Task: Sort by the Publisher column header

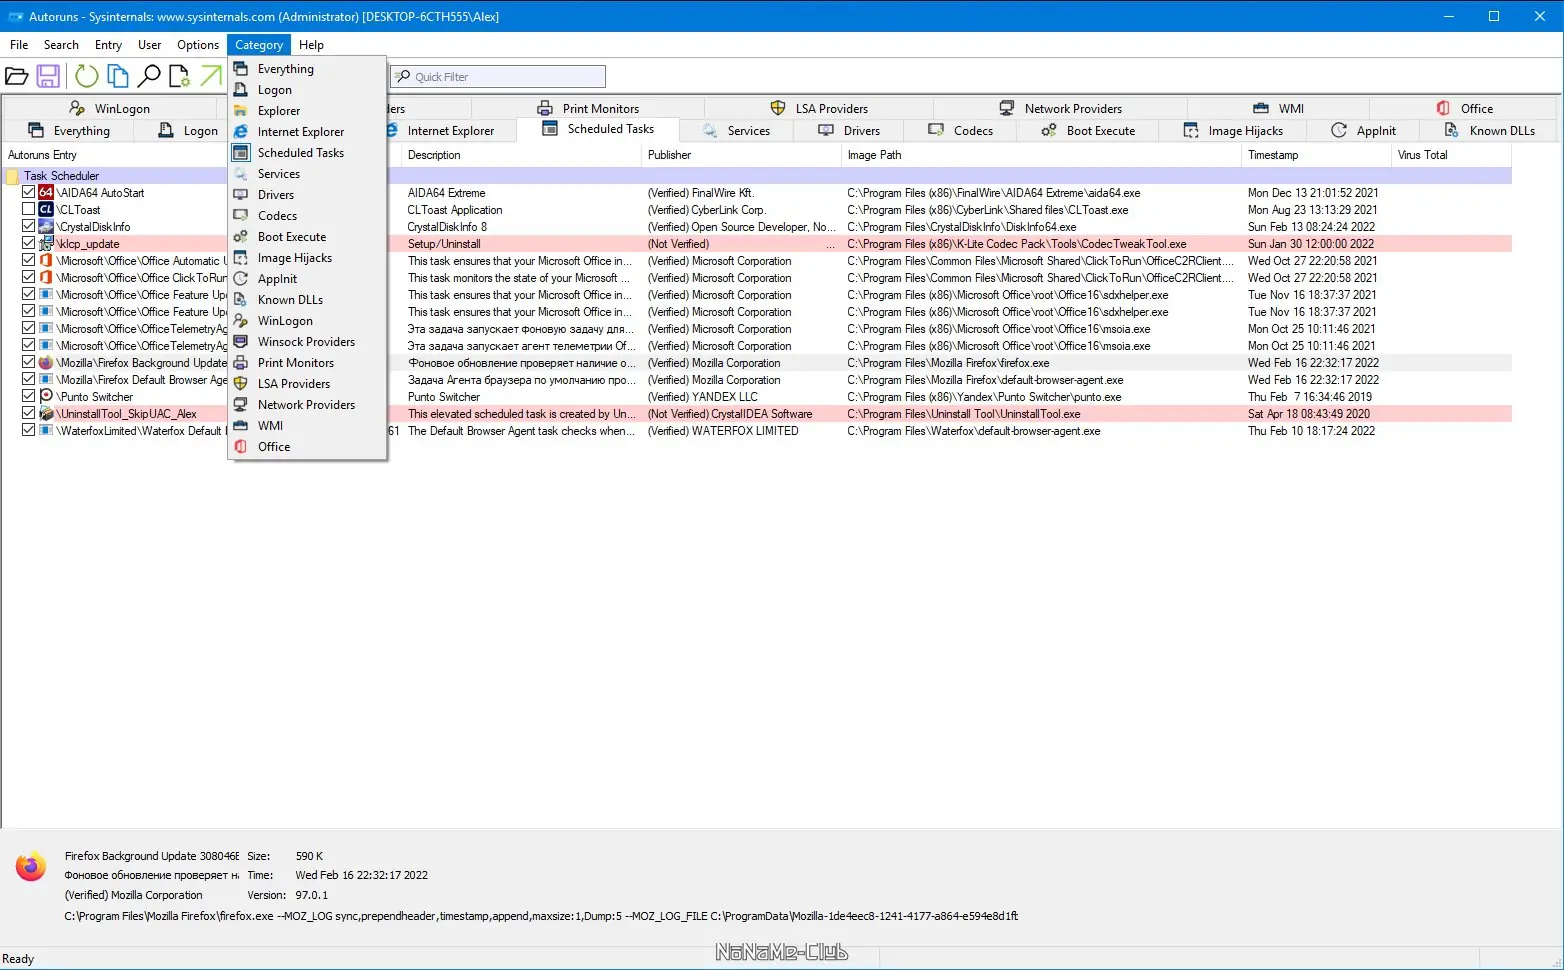Action: 741,155
